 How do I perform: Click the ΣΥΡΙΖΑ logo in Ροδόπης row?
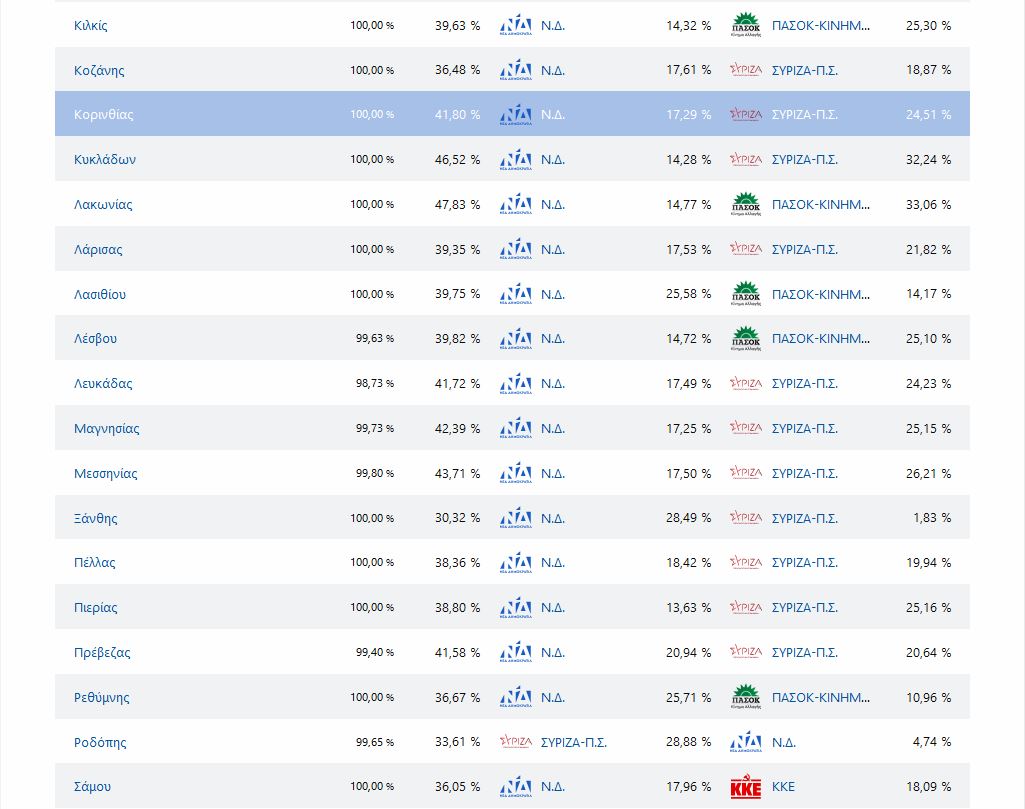515,742
